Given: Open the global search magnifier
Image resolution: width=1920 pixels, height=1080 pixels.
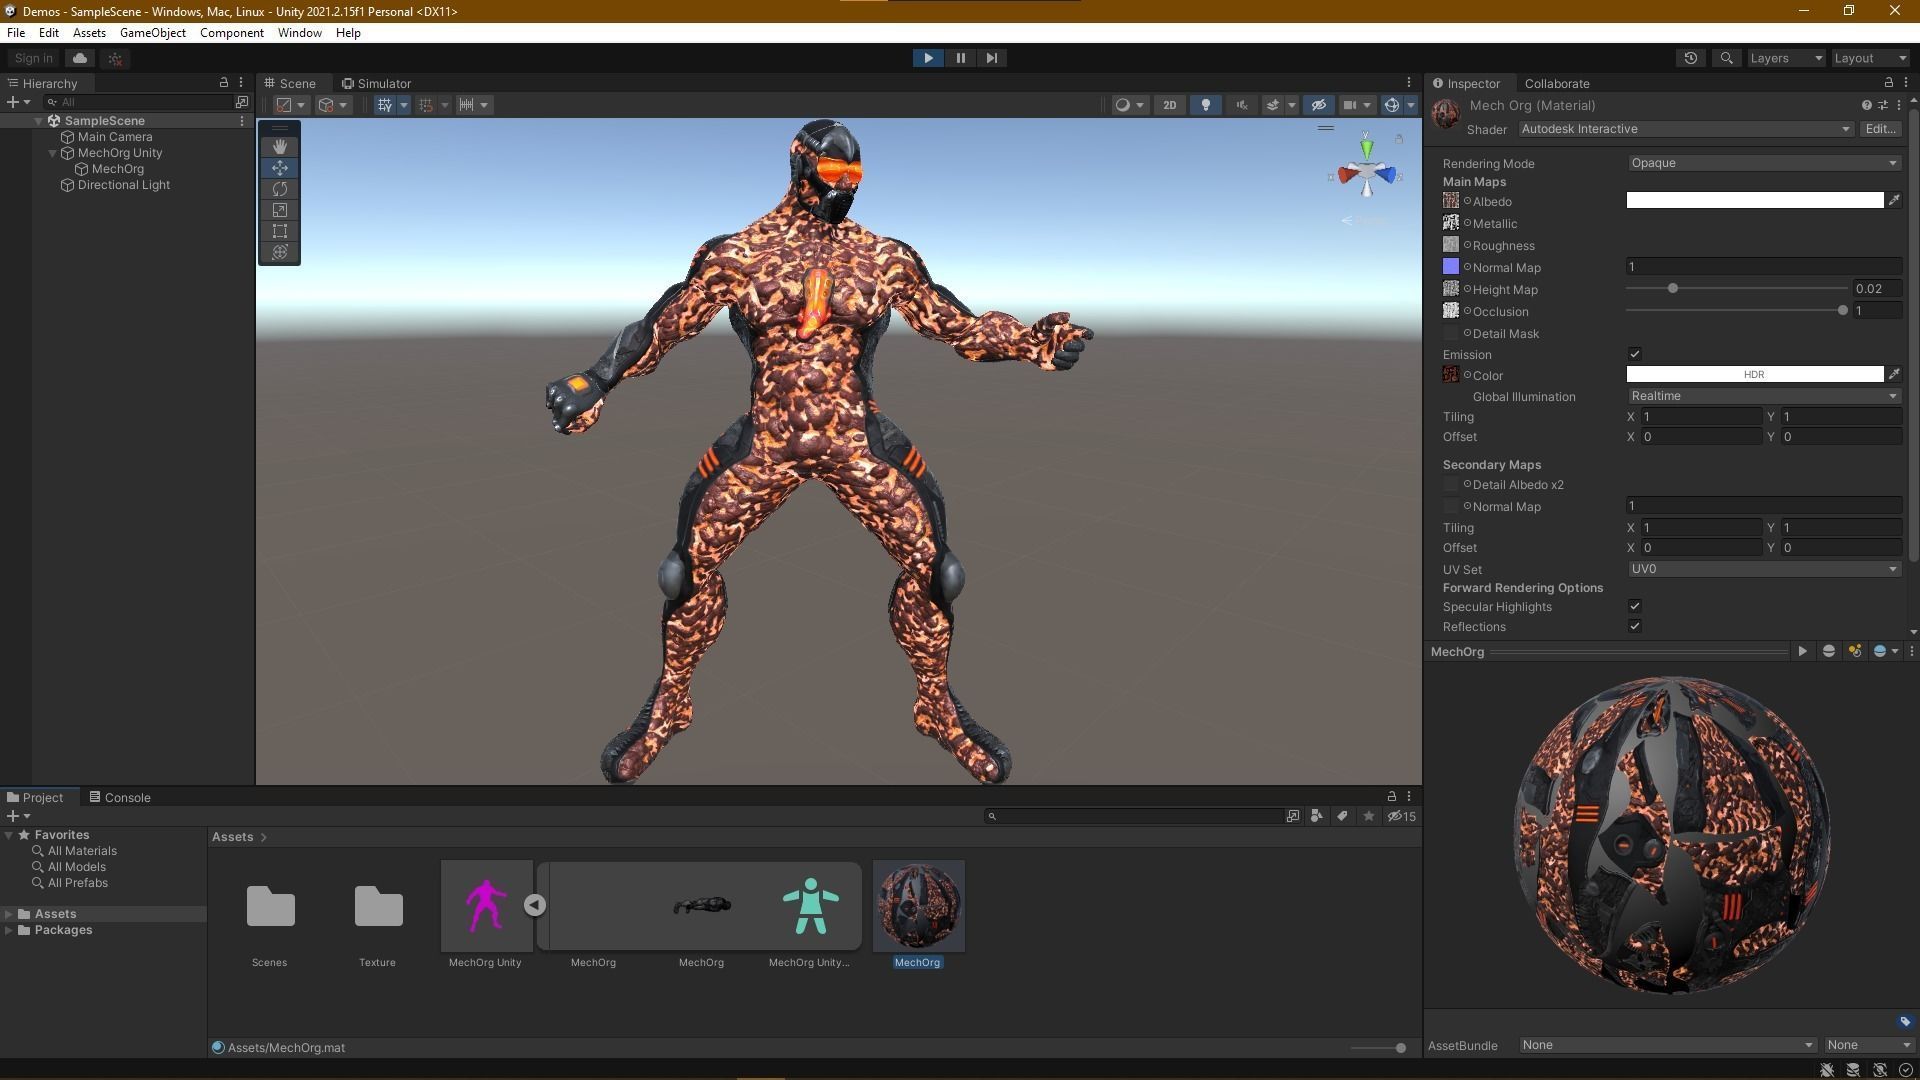Looking at the screenshot, I should tap(1726, 58).
